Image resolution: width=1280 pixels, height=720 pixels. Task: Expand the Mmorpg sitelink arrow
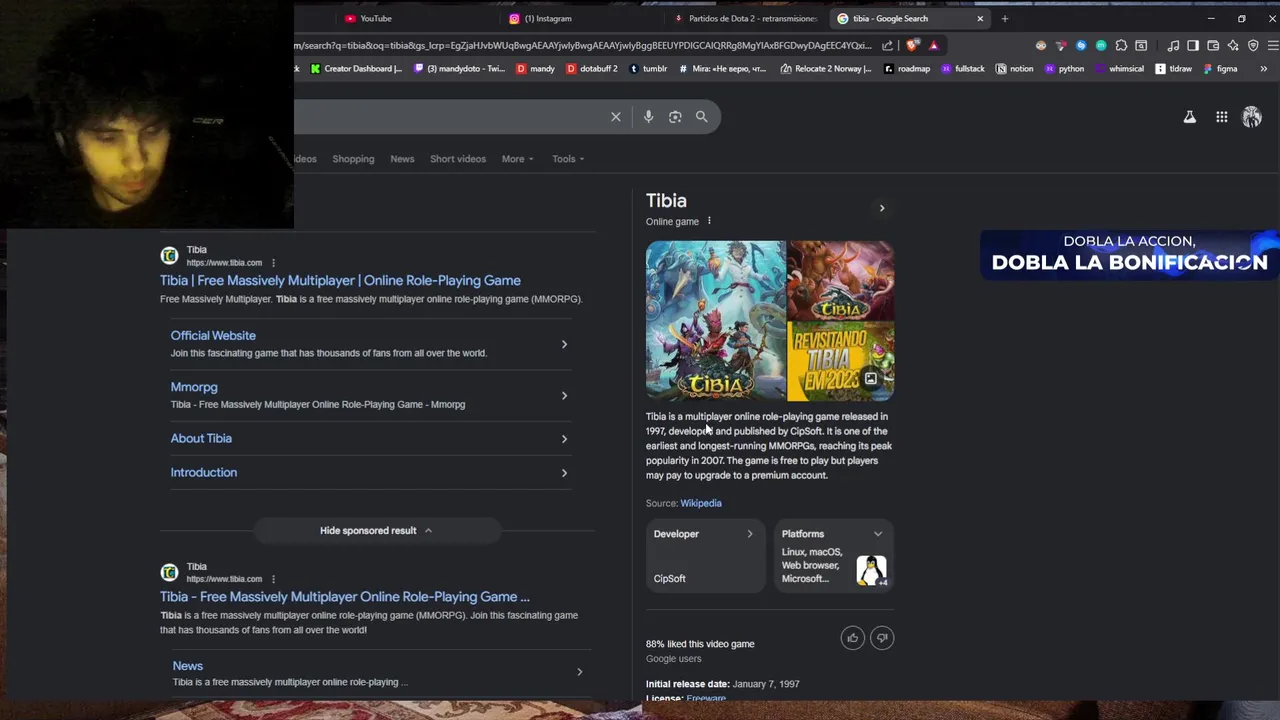(x=564, y=395)
